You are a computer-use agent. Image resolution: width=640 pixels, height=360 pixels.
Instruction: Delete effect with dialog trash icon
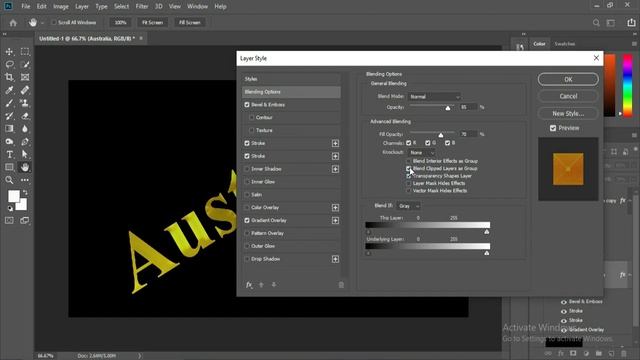(341, 285)
